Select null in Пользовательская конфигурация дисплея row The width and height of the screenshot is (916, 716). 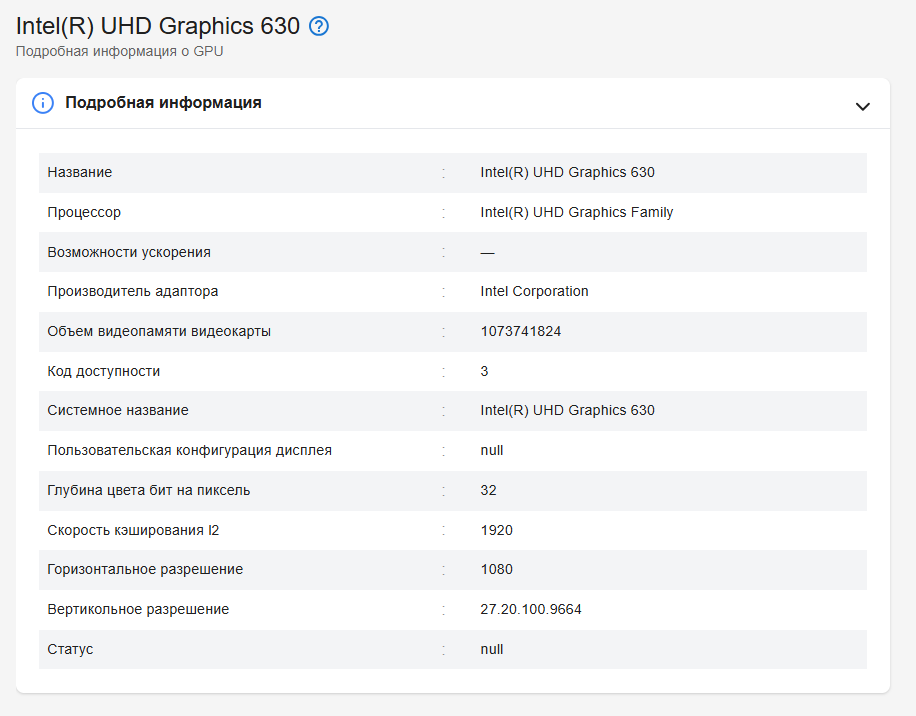click(491, 450)
